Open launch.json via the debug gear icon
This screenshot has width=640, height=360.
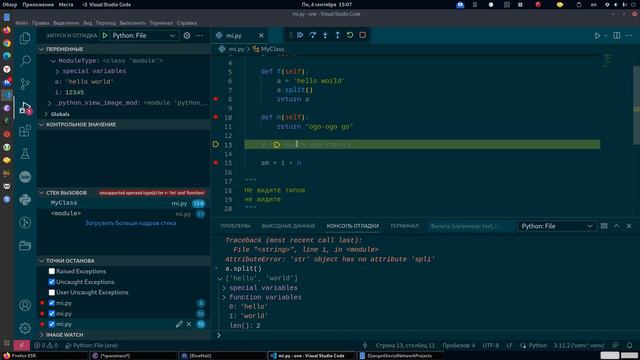tap(187, 36)
